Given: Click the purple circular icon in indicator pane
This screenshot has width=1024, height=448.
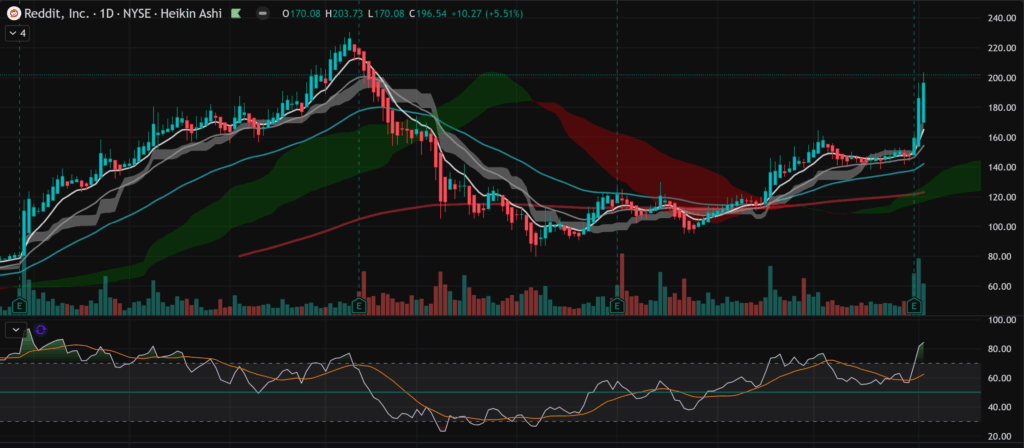Looking at the screenshot, I should point(40,329).
